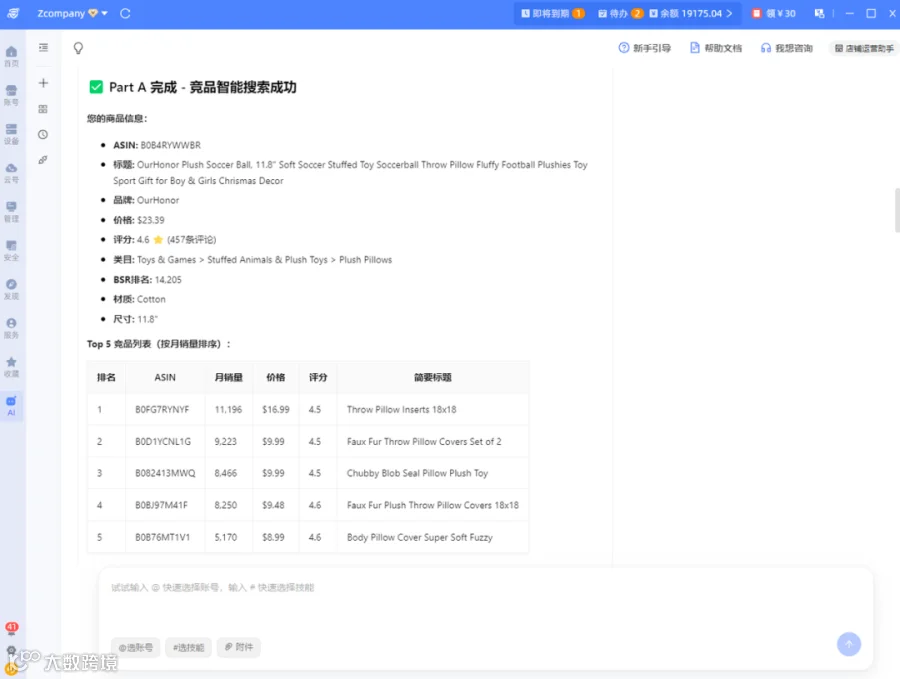Screen dimensions: 900x679
Task: Open the 服务 services sidebar item
Action: tap(11, 328)
